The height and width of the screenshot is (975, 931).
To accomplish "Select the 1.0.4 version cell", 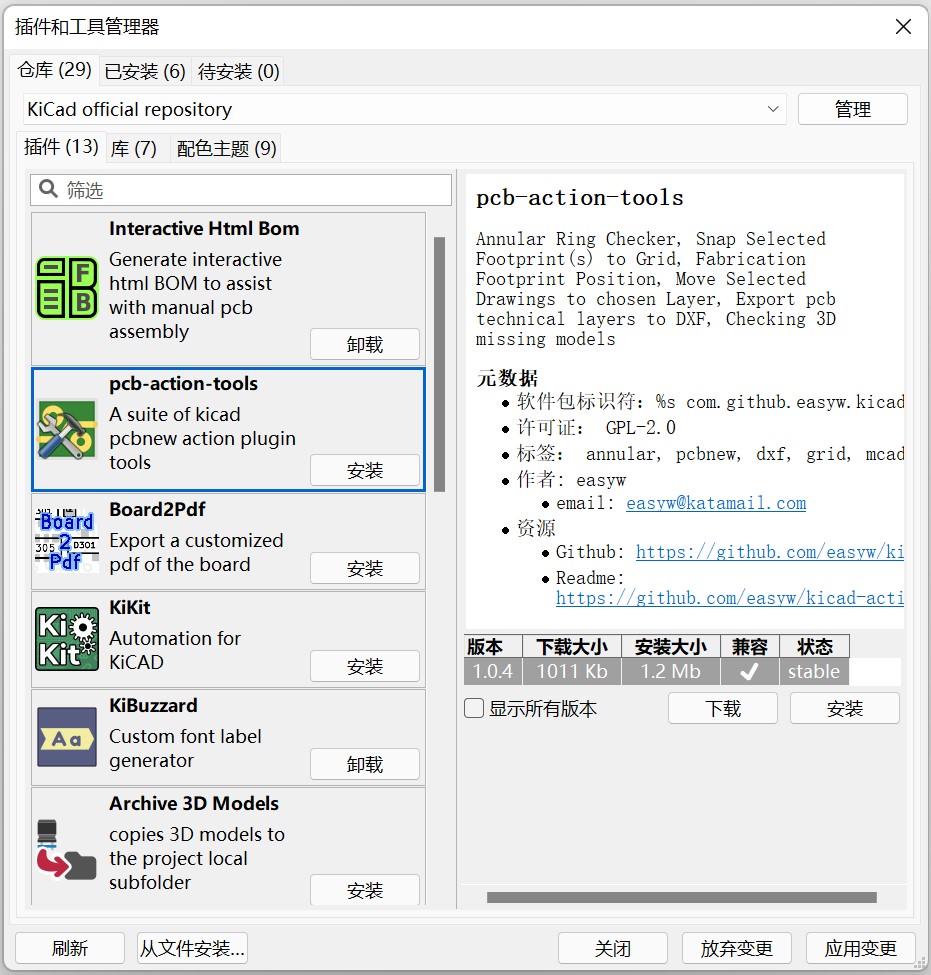I will click(x=493, y=672).
